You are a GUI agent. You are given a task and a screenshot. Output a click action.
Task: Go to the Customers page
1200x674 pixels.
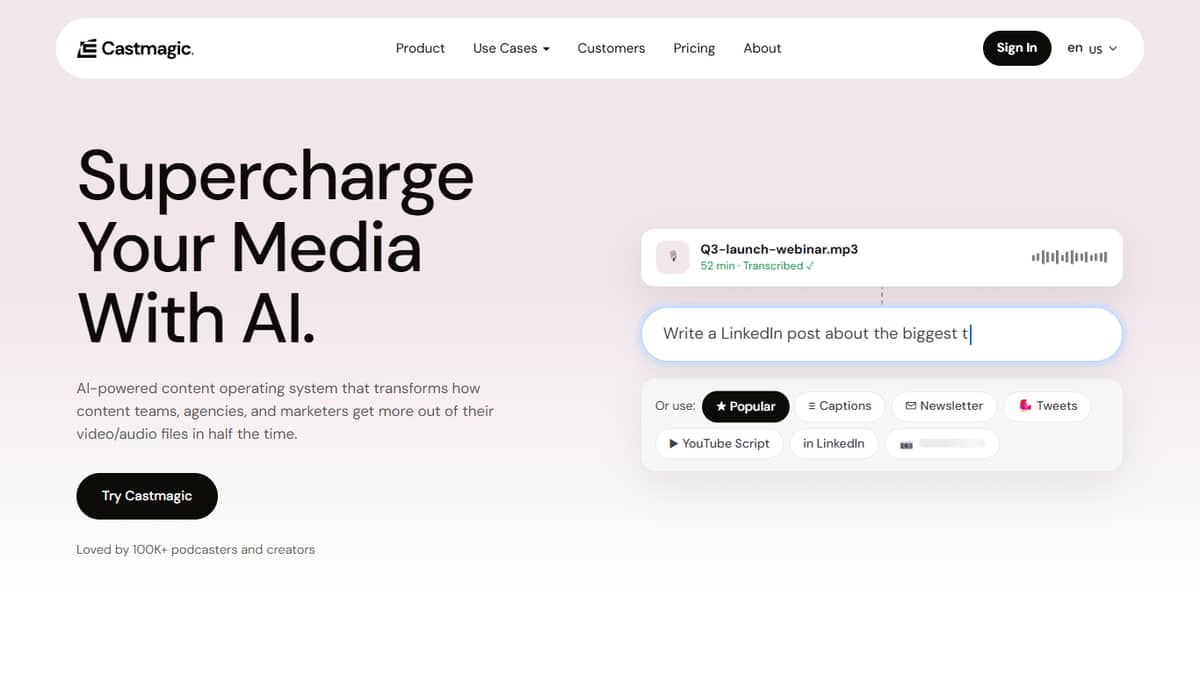point(611,48)
